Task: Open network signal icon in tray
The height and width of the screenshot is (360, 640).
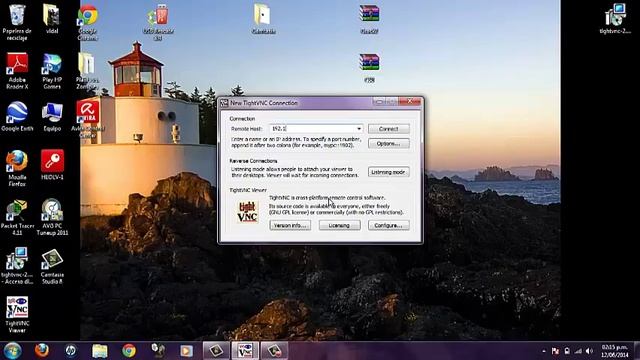Action: [578, 351]
